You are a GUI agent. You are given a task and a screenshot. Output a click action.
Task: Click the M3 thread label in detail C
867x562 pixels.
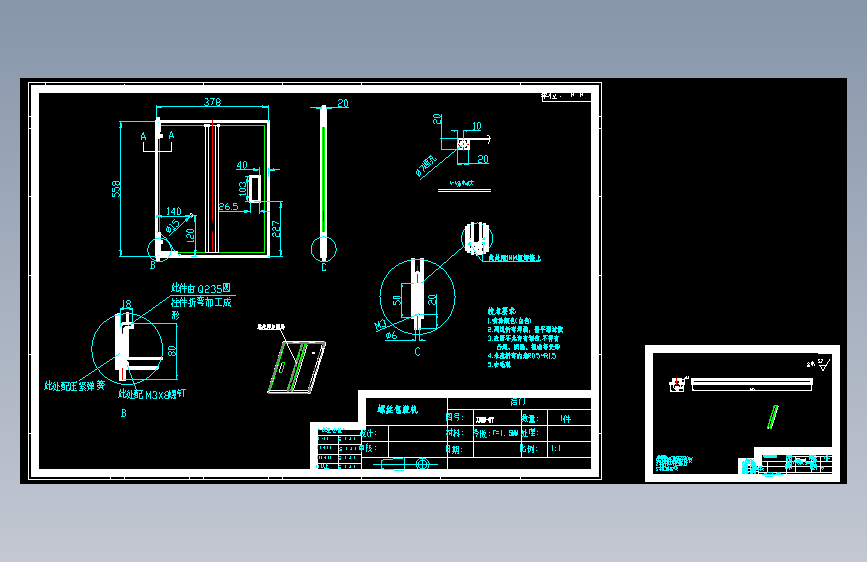tap(381, 325)
